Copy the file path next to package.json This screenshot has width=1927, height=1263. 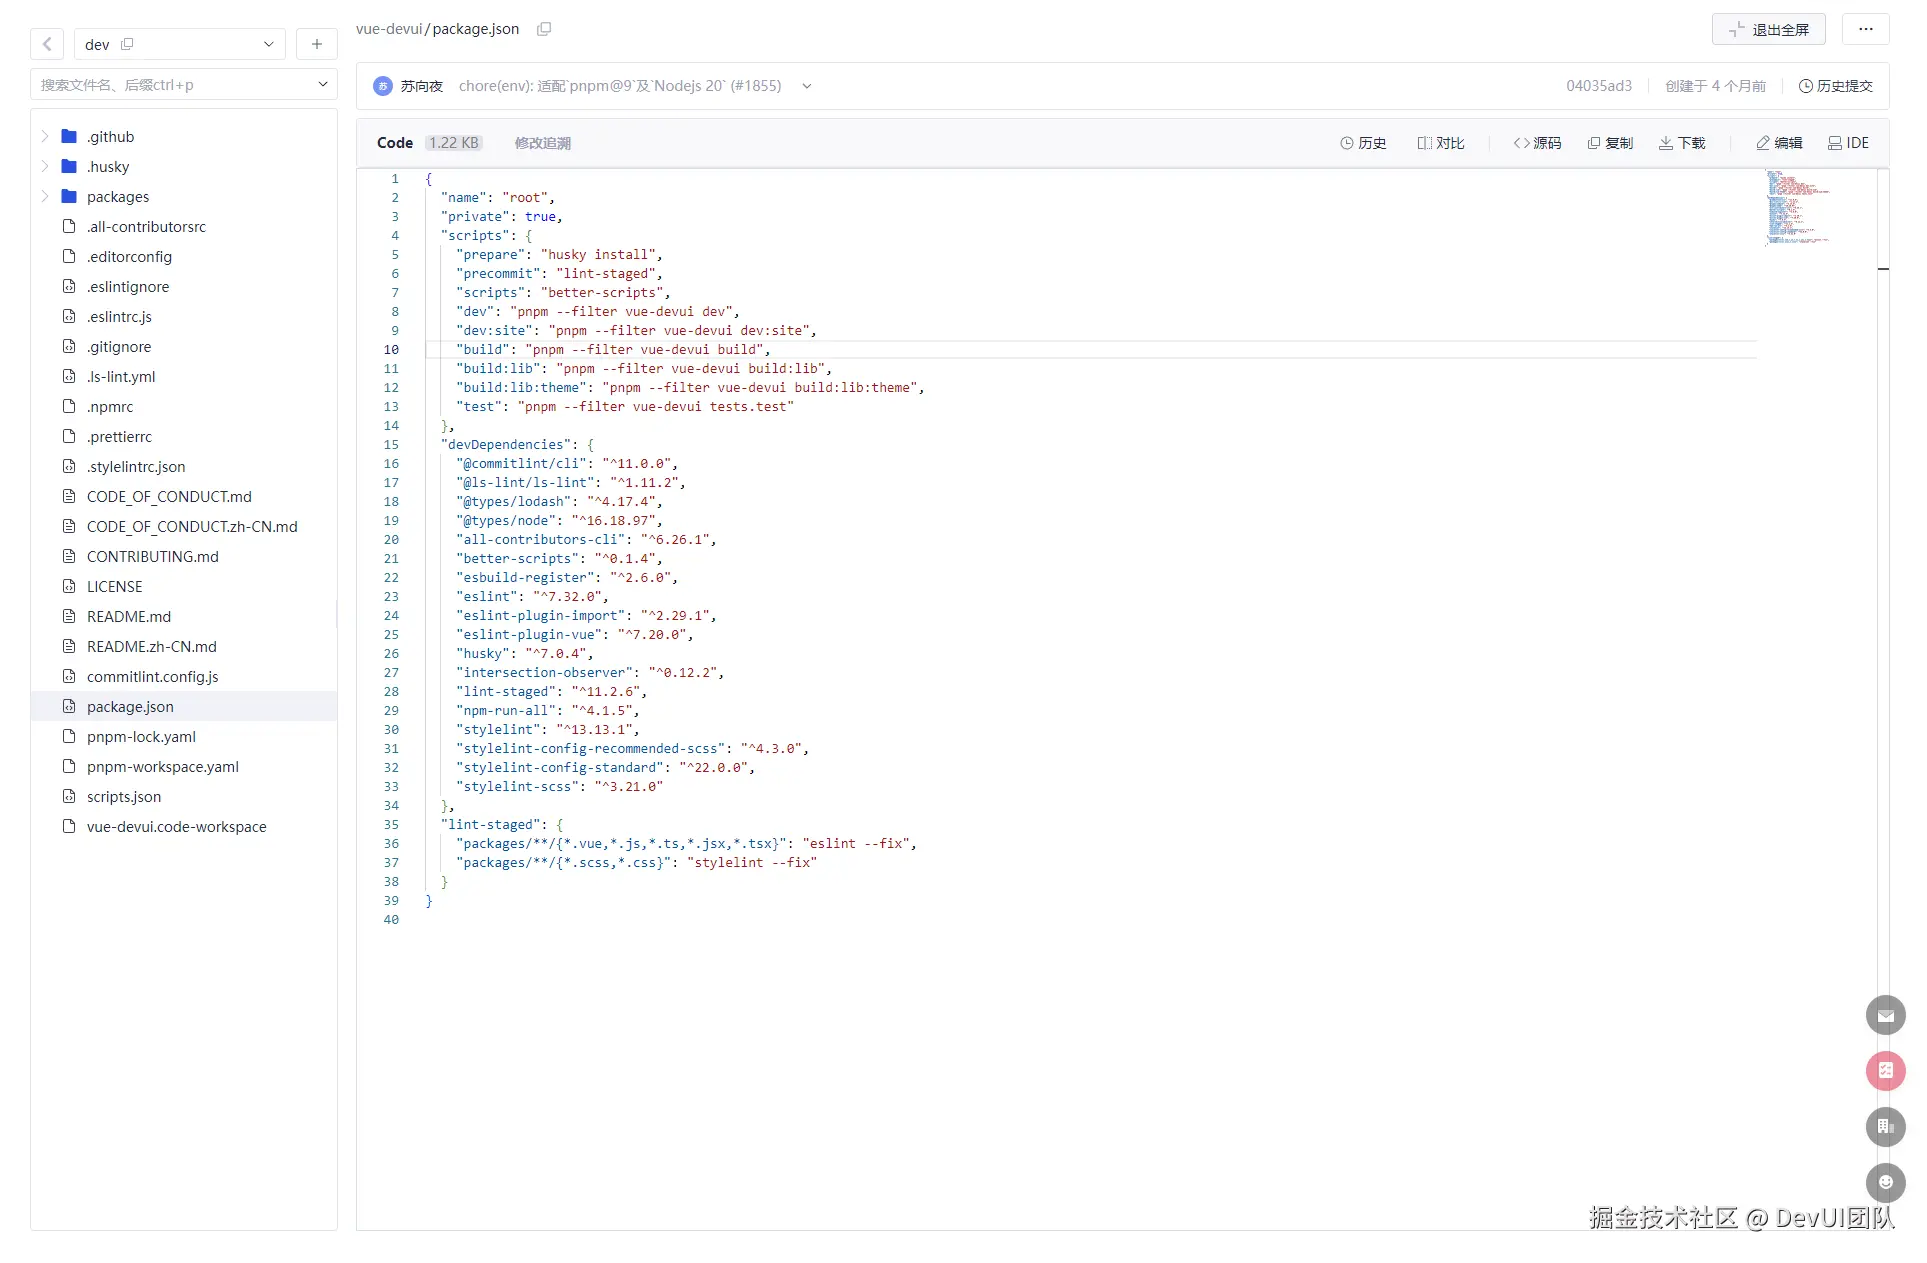click(544, 29)
